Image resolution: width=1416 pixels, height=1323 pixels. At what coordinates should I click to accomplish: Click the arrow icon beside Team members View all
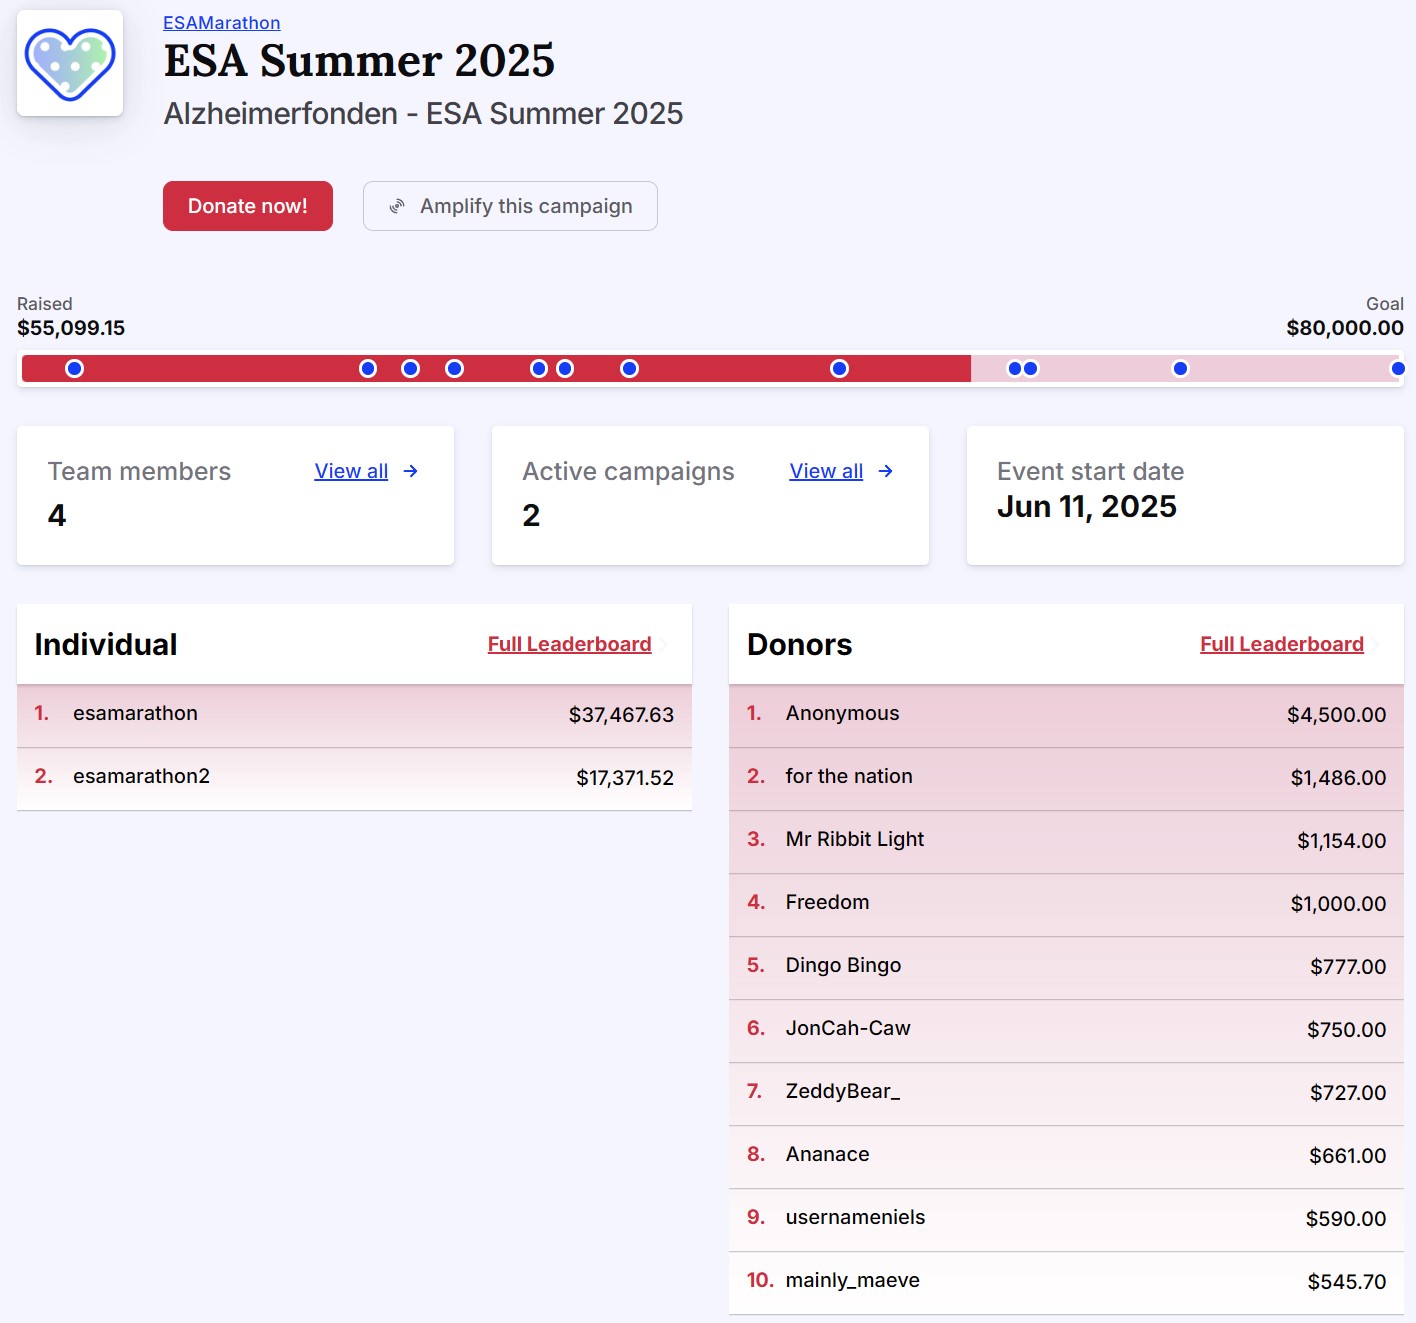pyautogui.click(x=410, y=471)
